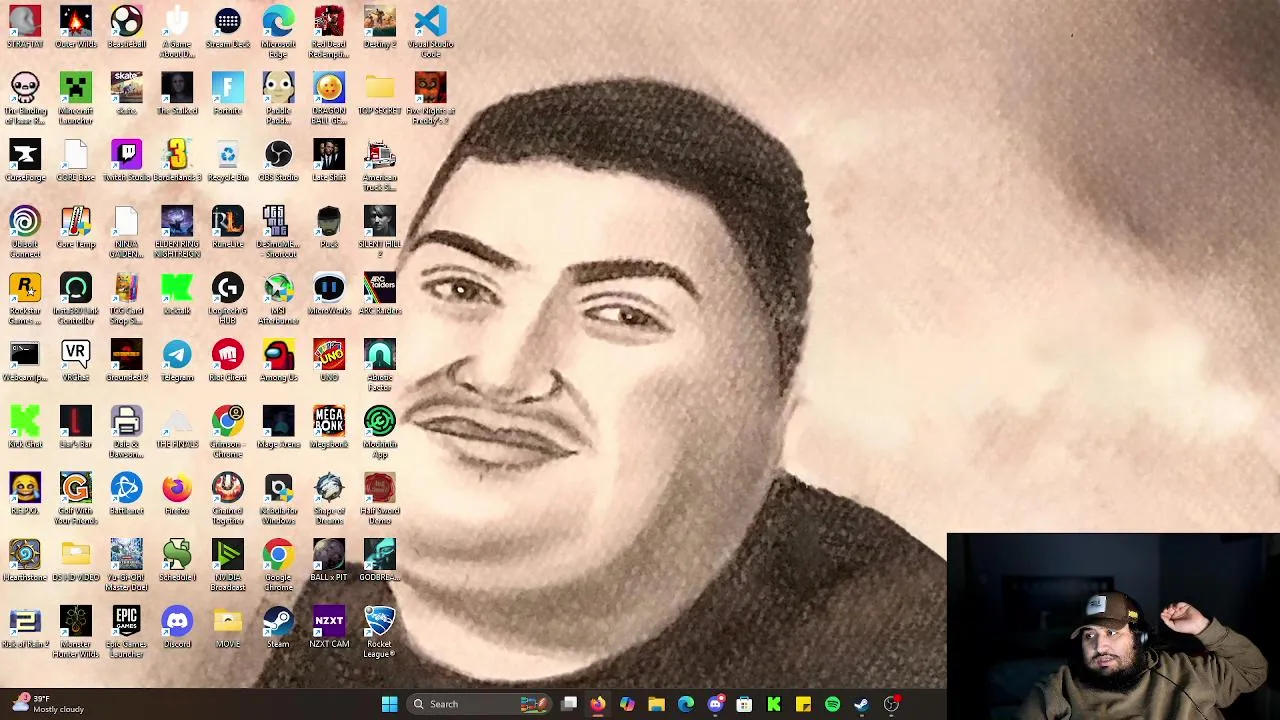Select the Borderlands 3 desktop icon
Image resolution: width=1280 pixels, height=720 pixels.
pyautogui.click(x=177, y=161)
